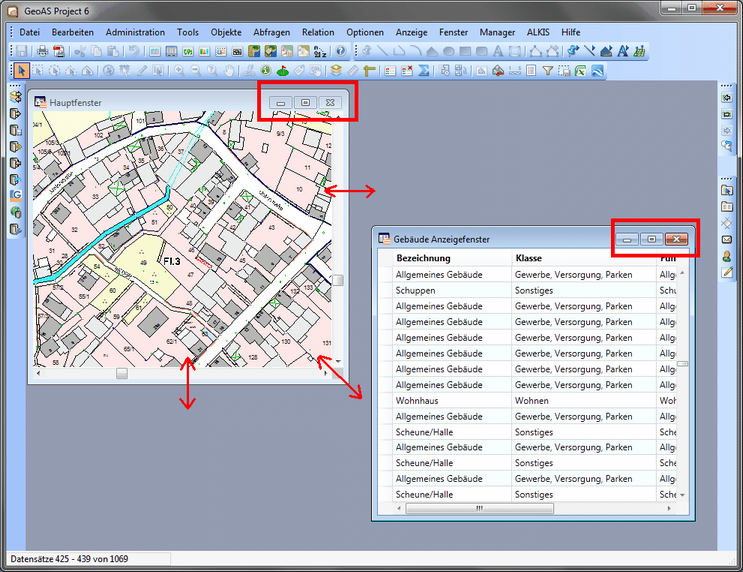Click the blue pushpin symbol style icon
The width and height of the screenshot is (743, 572).
573,51
